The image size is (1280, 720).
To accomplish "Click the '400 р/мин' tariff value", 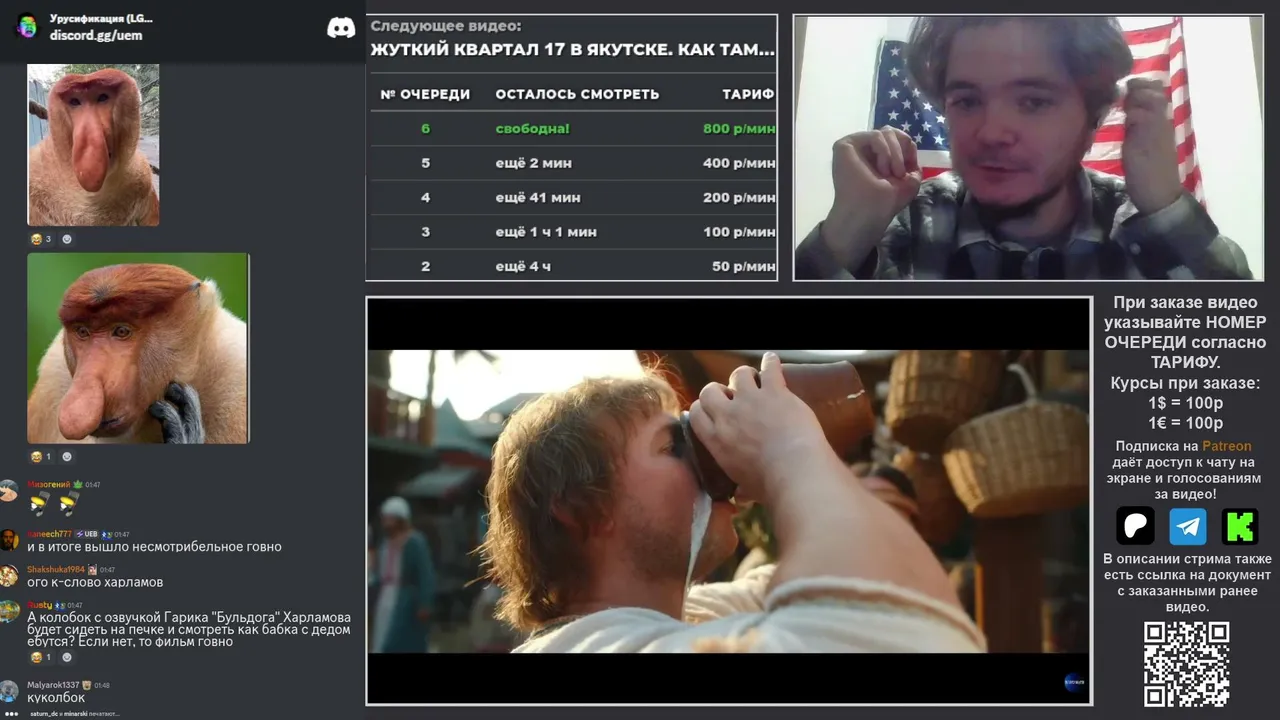I will [739, 163].
